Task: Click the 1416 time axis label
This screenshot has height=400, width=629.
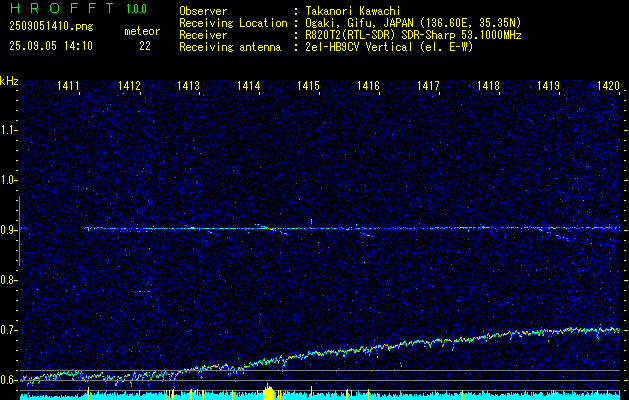Action: pyautogui.click(x=368, y=85)
